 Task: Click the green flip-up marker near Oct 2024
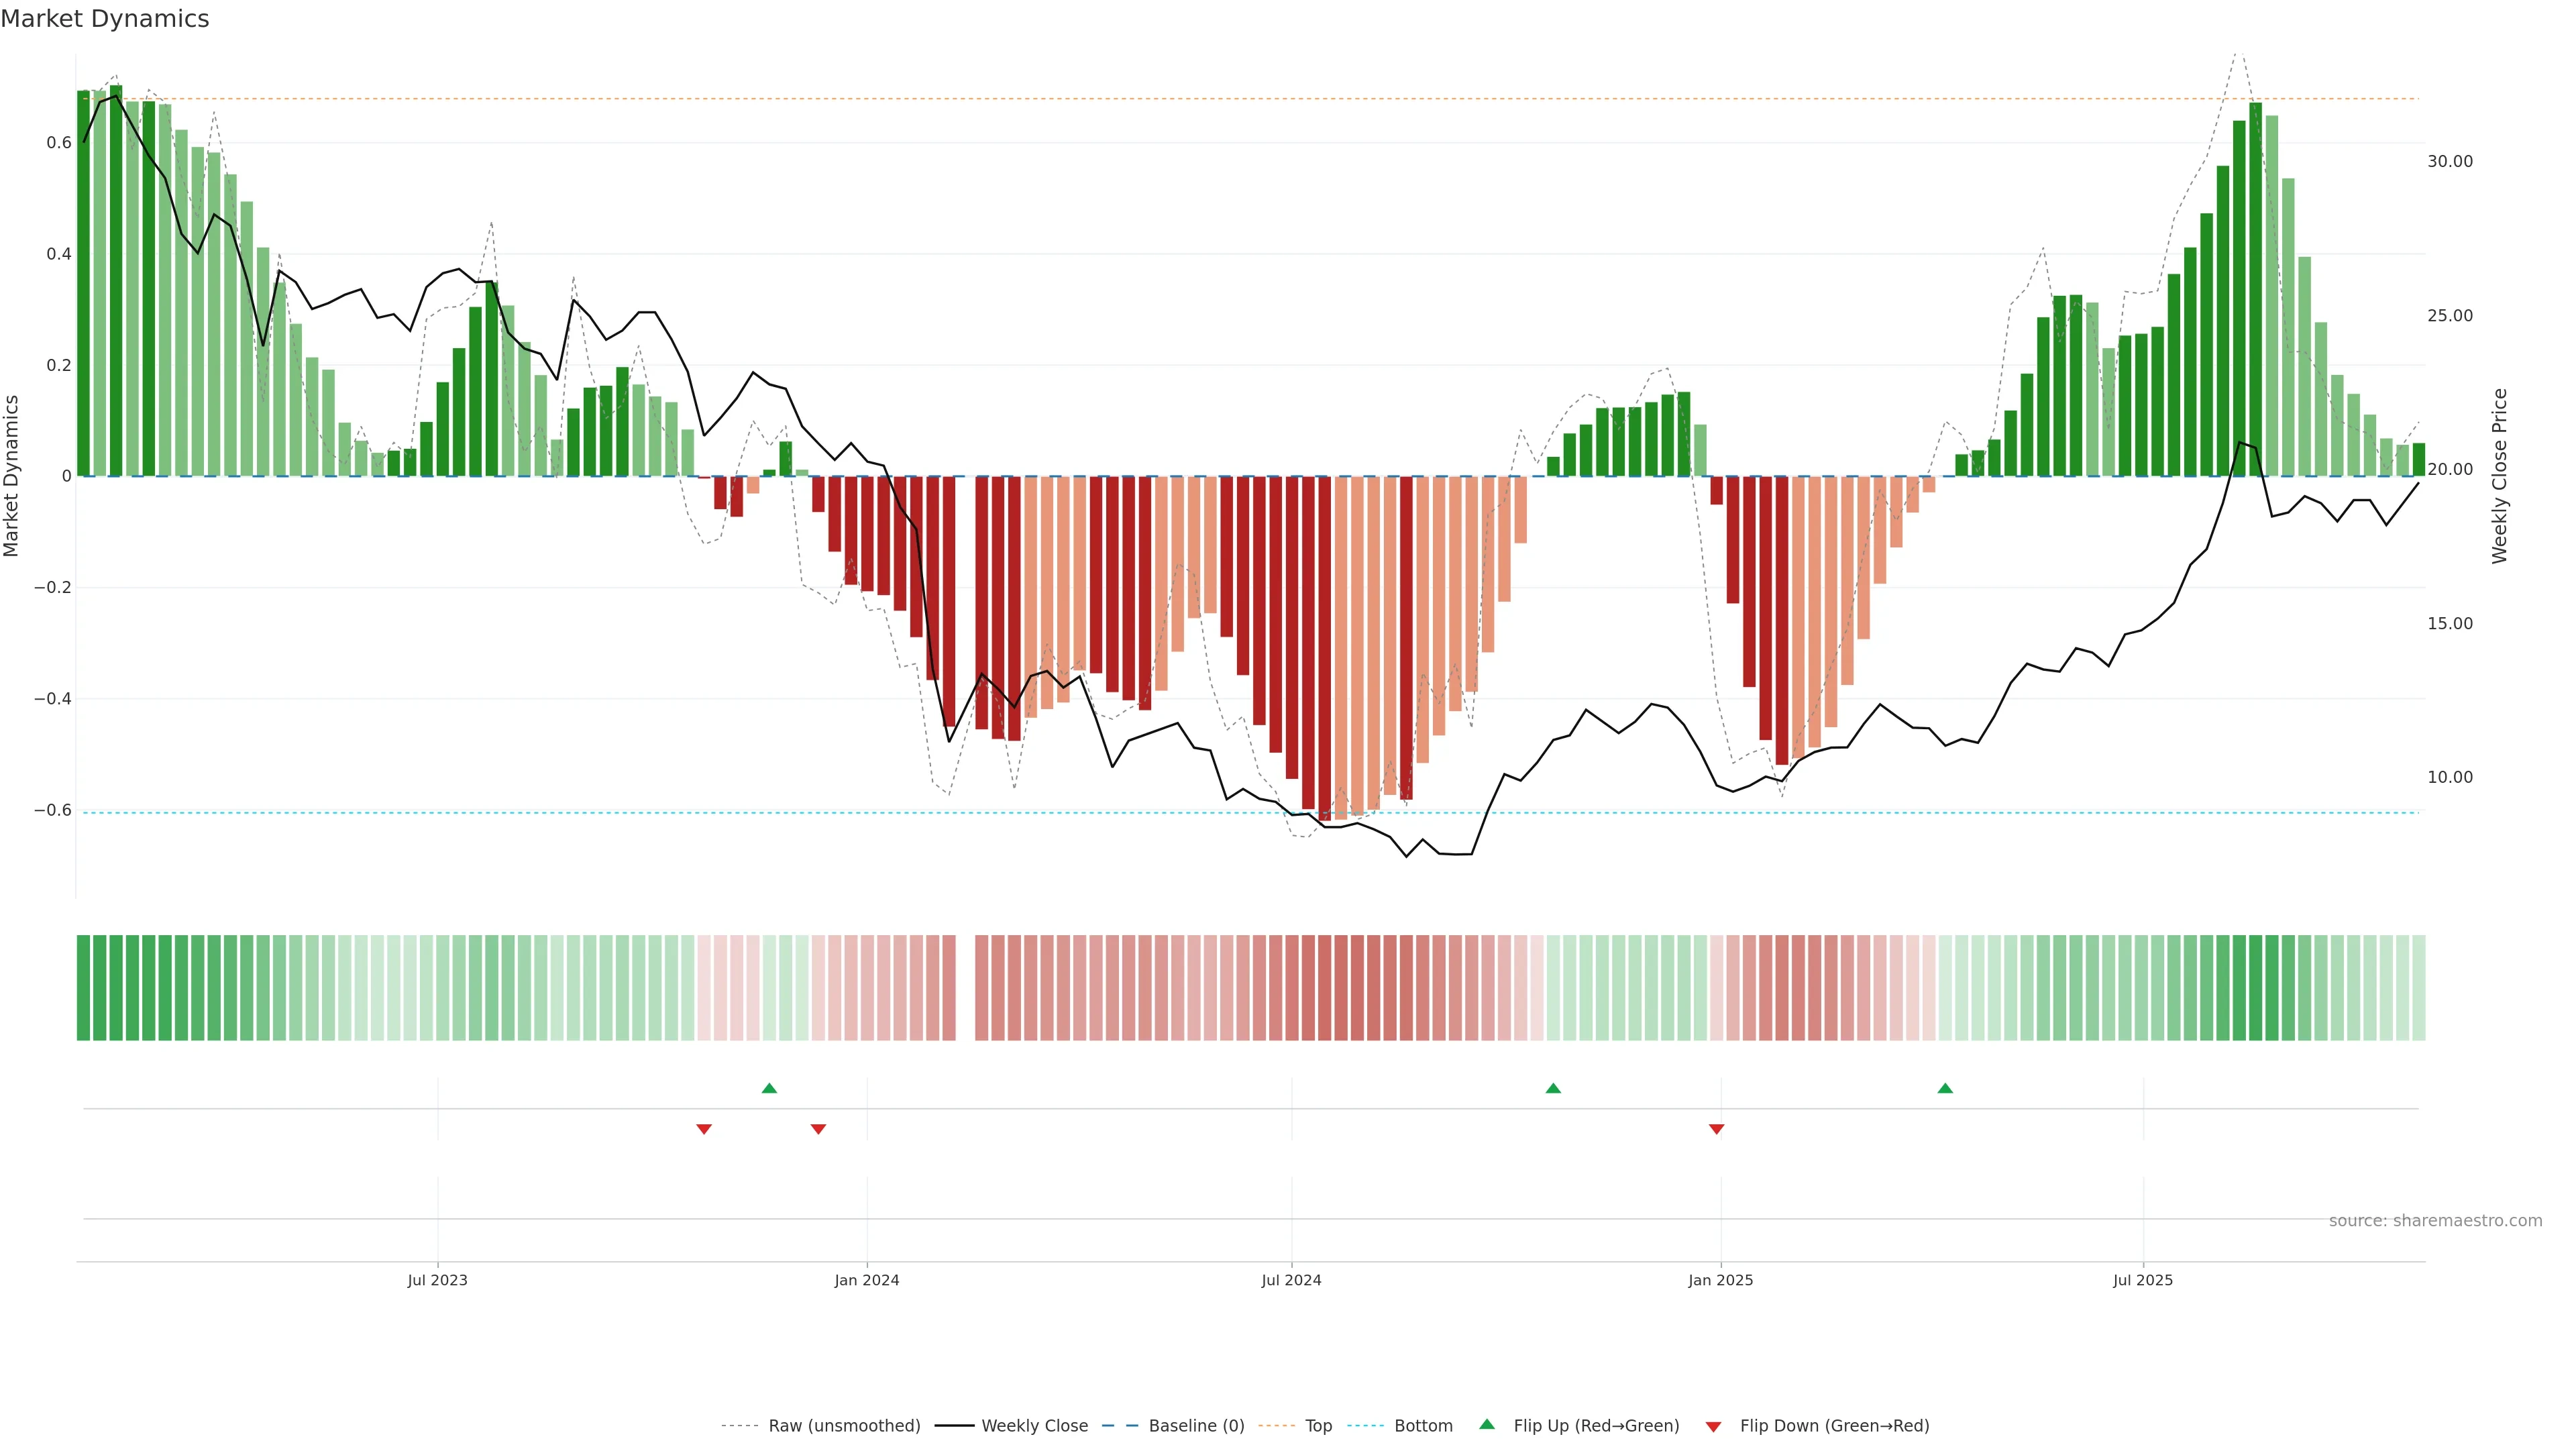1553,1088
